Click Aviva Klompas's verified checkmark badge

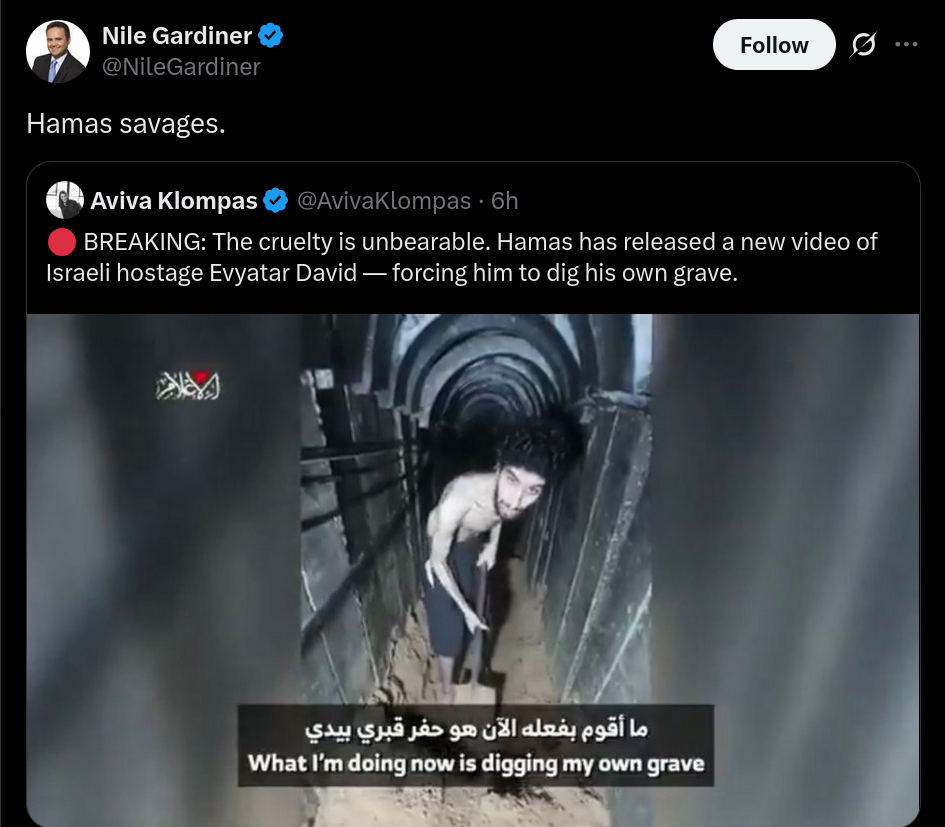point(276,200)
